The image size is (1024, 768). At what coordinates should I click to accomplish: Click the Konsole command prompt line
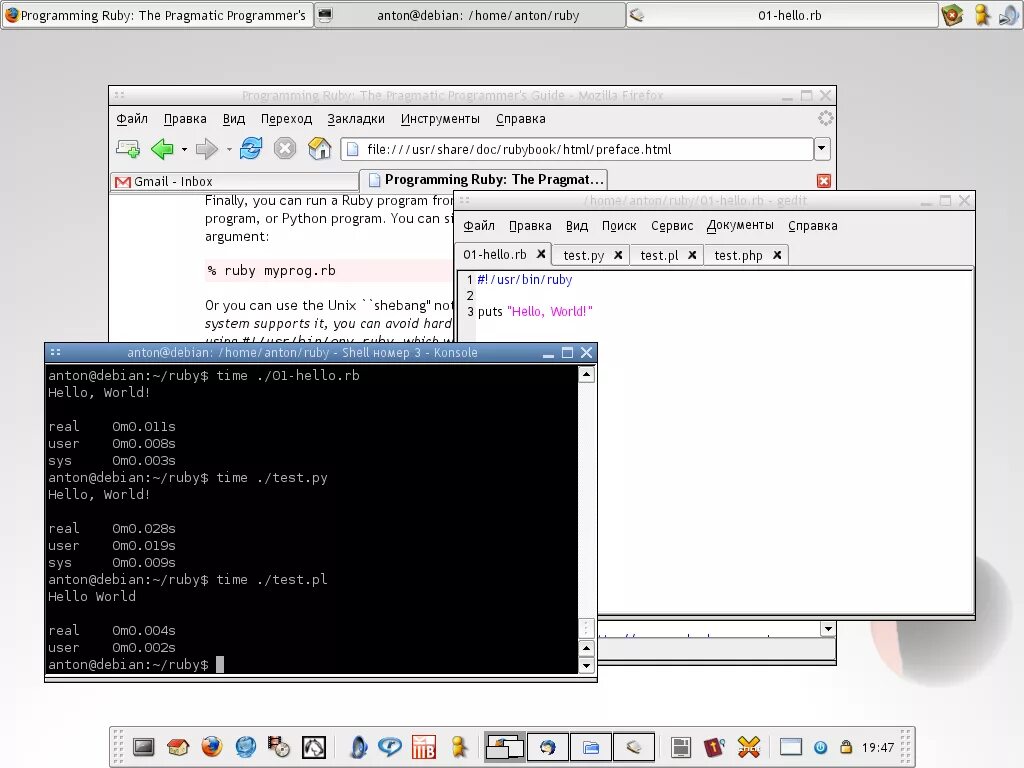point(136,665)
